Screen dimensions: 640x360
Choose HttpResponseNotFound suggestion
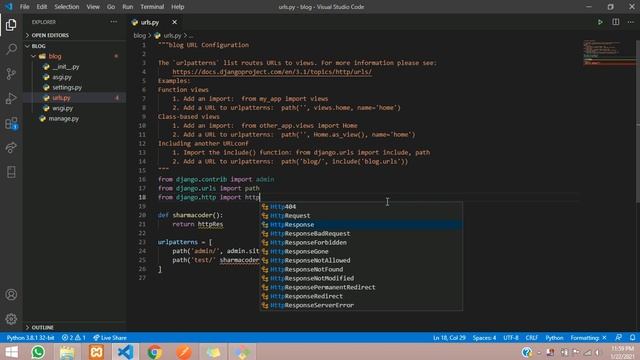pyautogui.click(x=362, y=269)
